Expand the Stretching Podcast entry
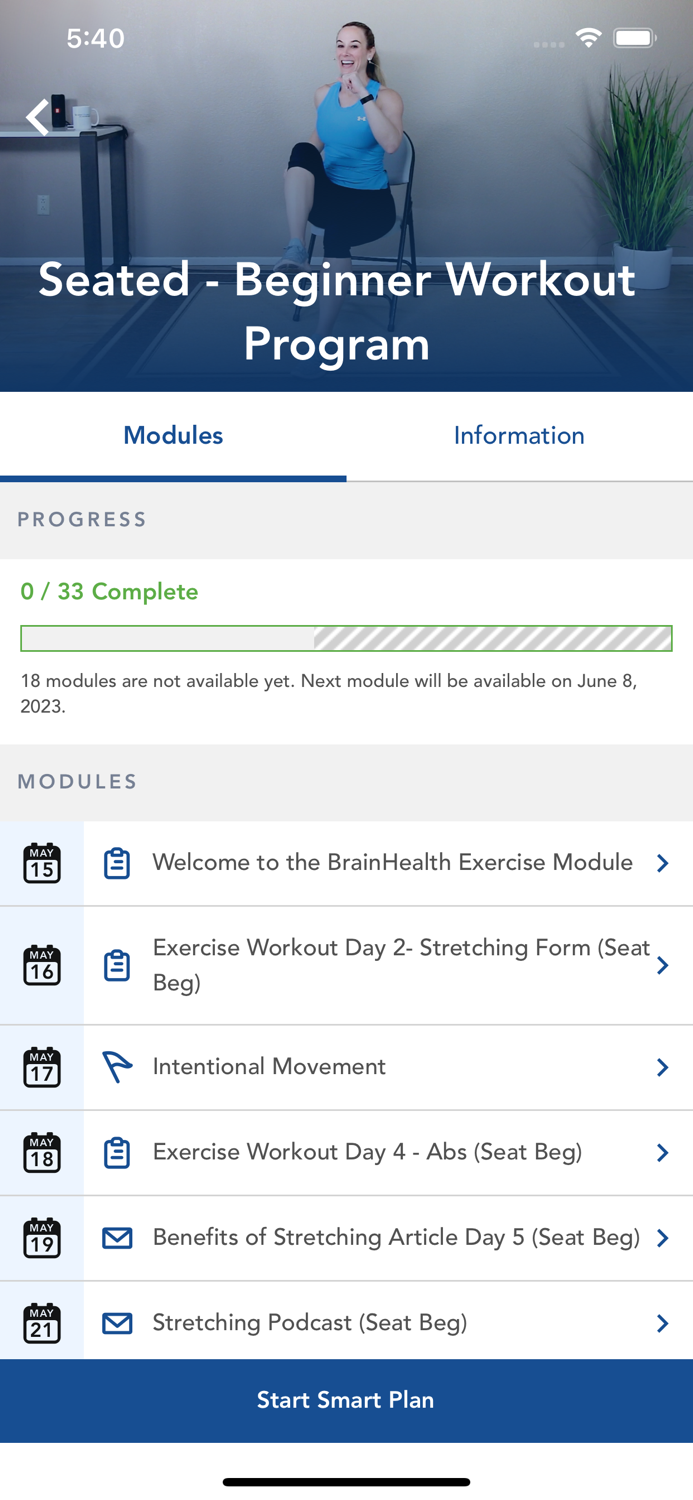Image resolution: width=693 pixels, height=1500 pixels. pos(662,1322)
